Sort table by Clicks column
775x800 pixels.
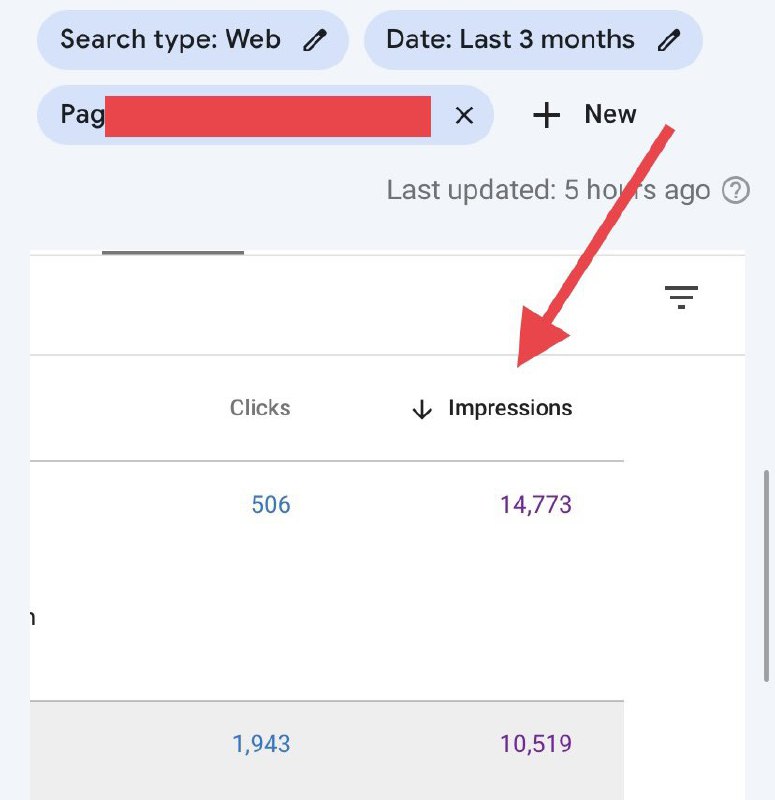click(x=260, y=408)
